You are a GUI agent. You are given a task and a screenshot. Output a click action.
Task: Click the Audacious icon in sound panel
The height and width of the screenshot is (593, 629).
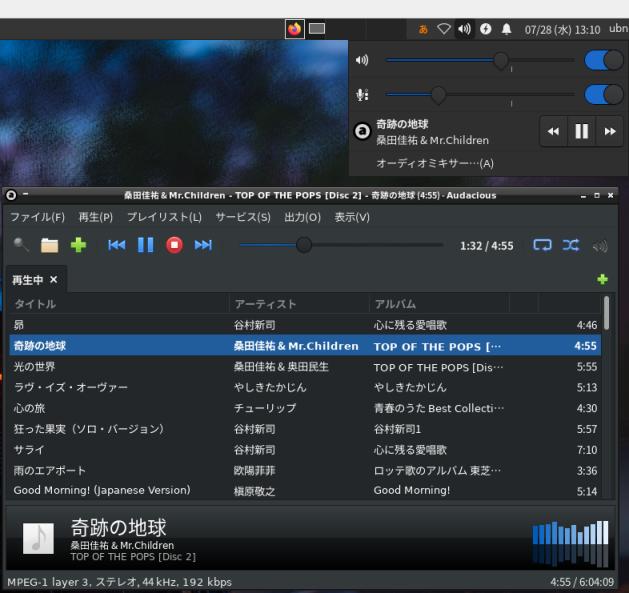click(362, 131)
